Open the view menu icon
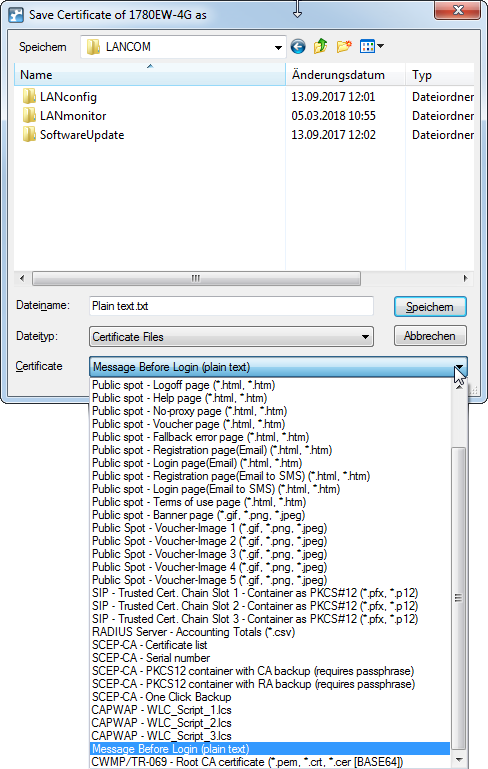488x769 pixels. pyautogui.click(x=372, y=47)
